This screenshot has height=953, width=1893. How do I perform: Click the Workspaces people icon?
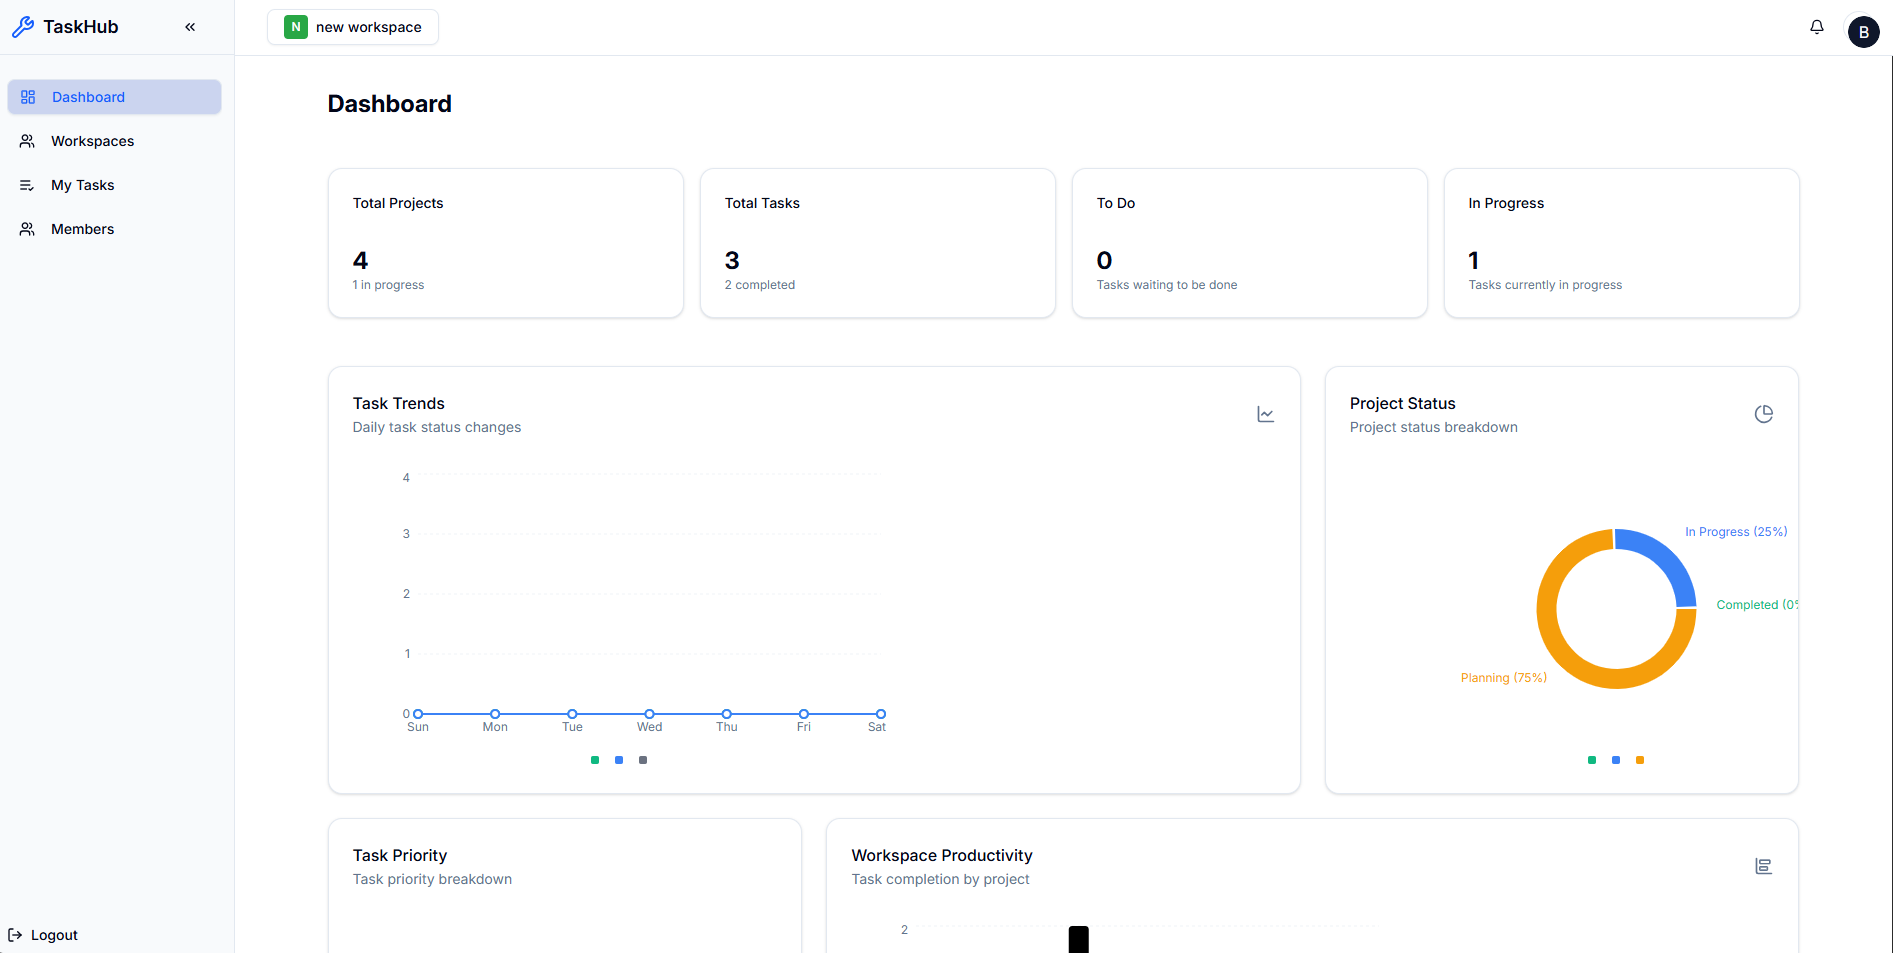pos(28,140)
